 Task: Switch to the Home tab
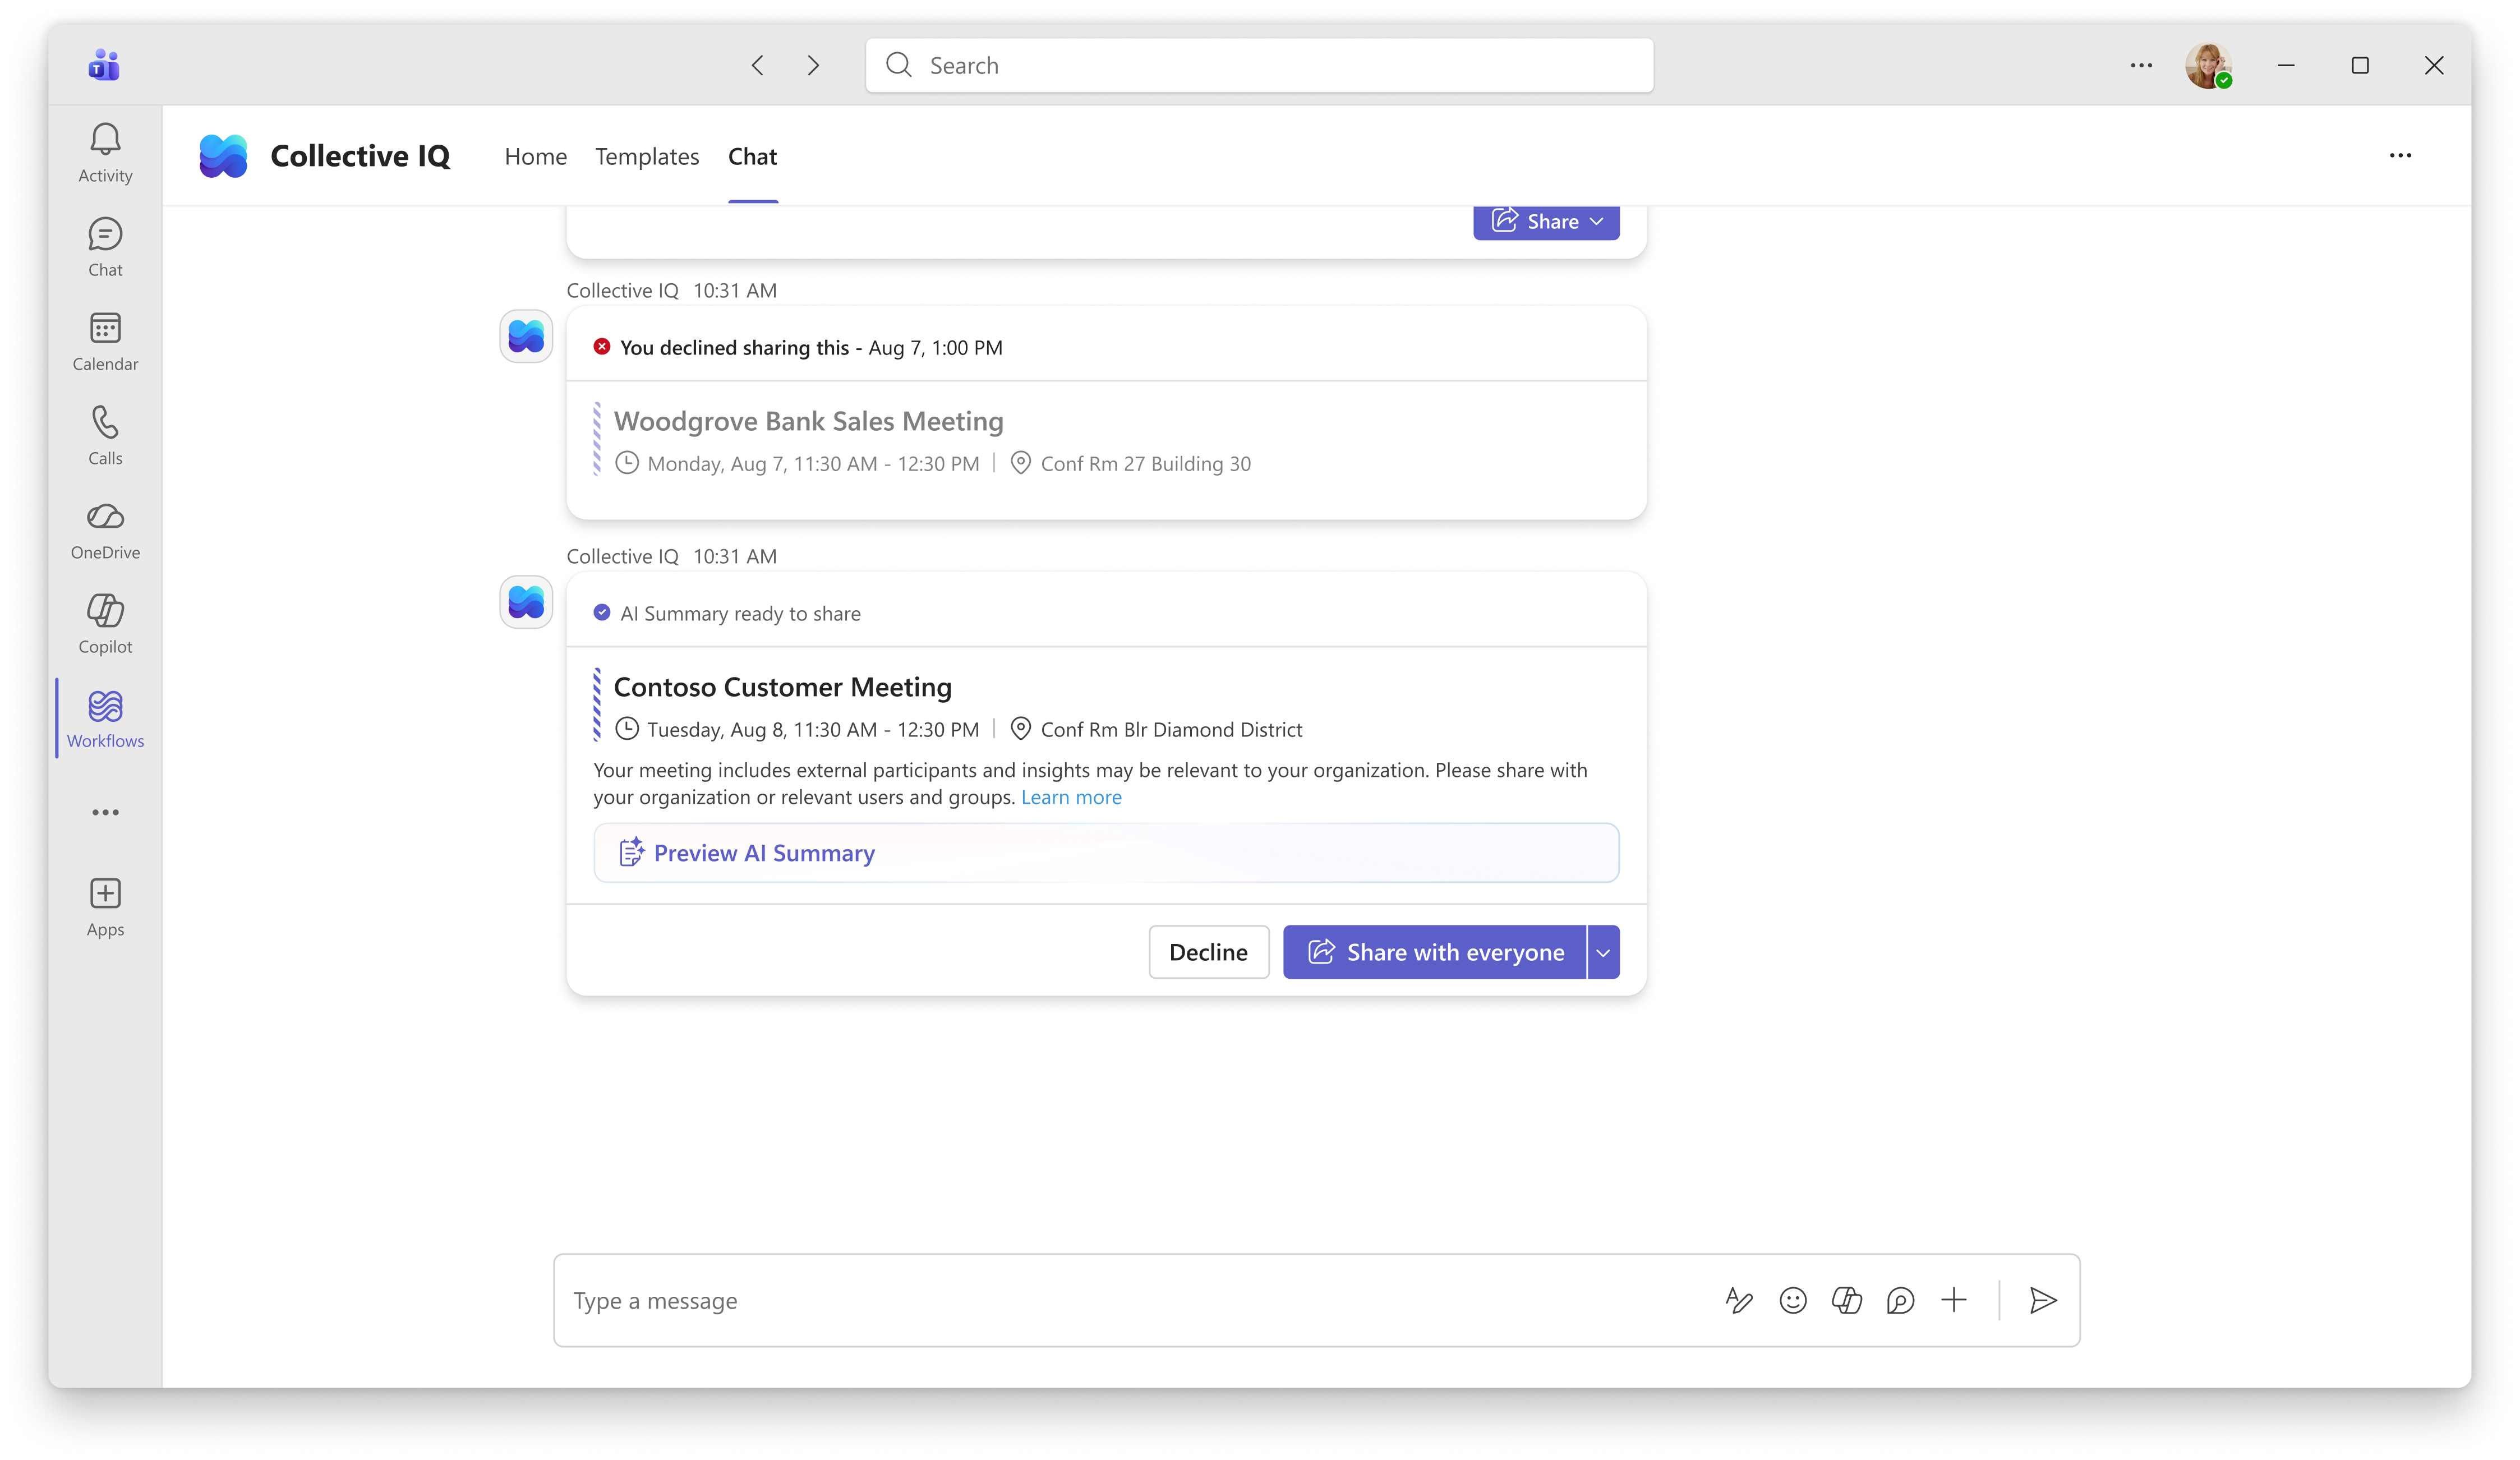pos(535,156)
